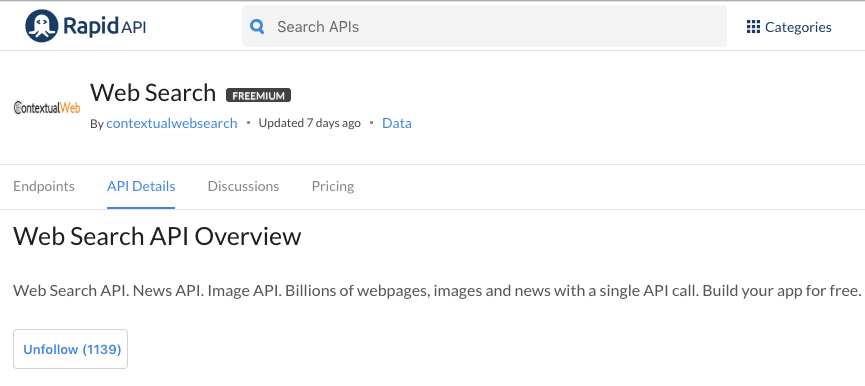Go to the Pricing tab
This screenshot has width=865, height=386.
coord(333,186)
